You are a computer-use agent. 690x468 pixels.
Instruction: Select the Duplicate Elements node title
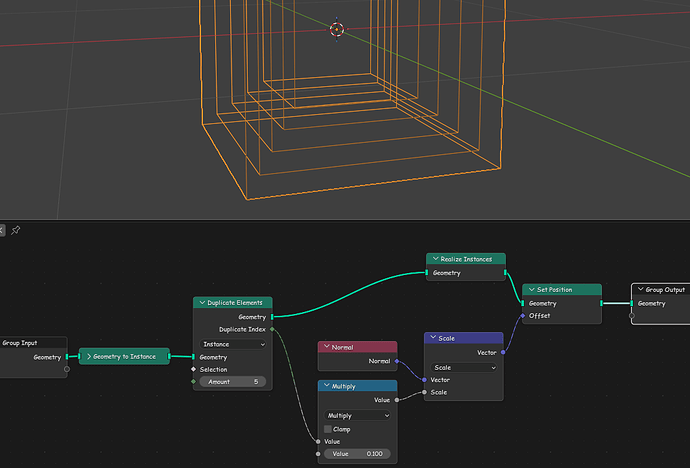click(x=235, y=303)
